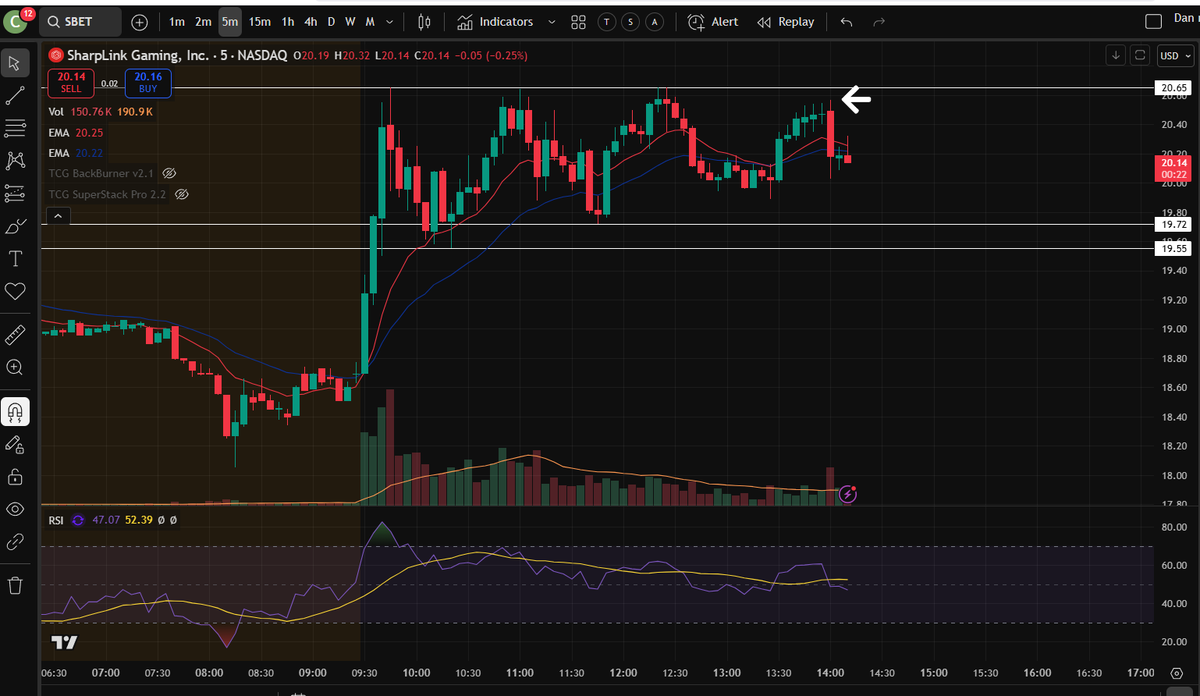Click the RSI indicator legend label
Screen dimensions: 1200x696
coord(56,520)
